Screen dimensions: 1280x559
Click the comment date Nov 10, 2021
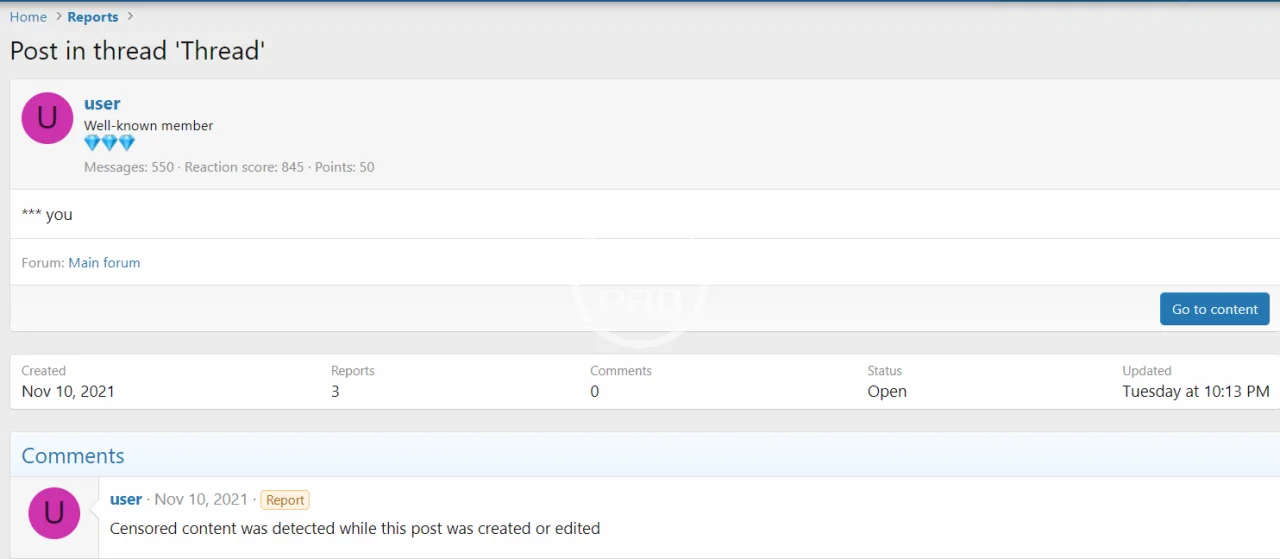point(201,499)
